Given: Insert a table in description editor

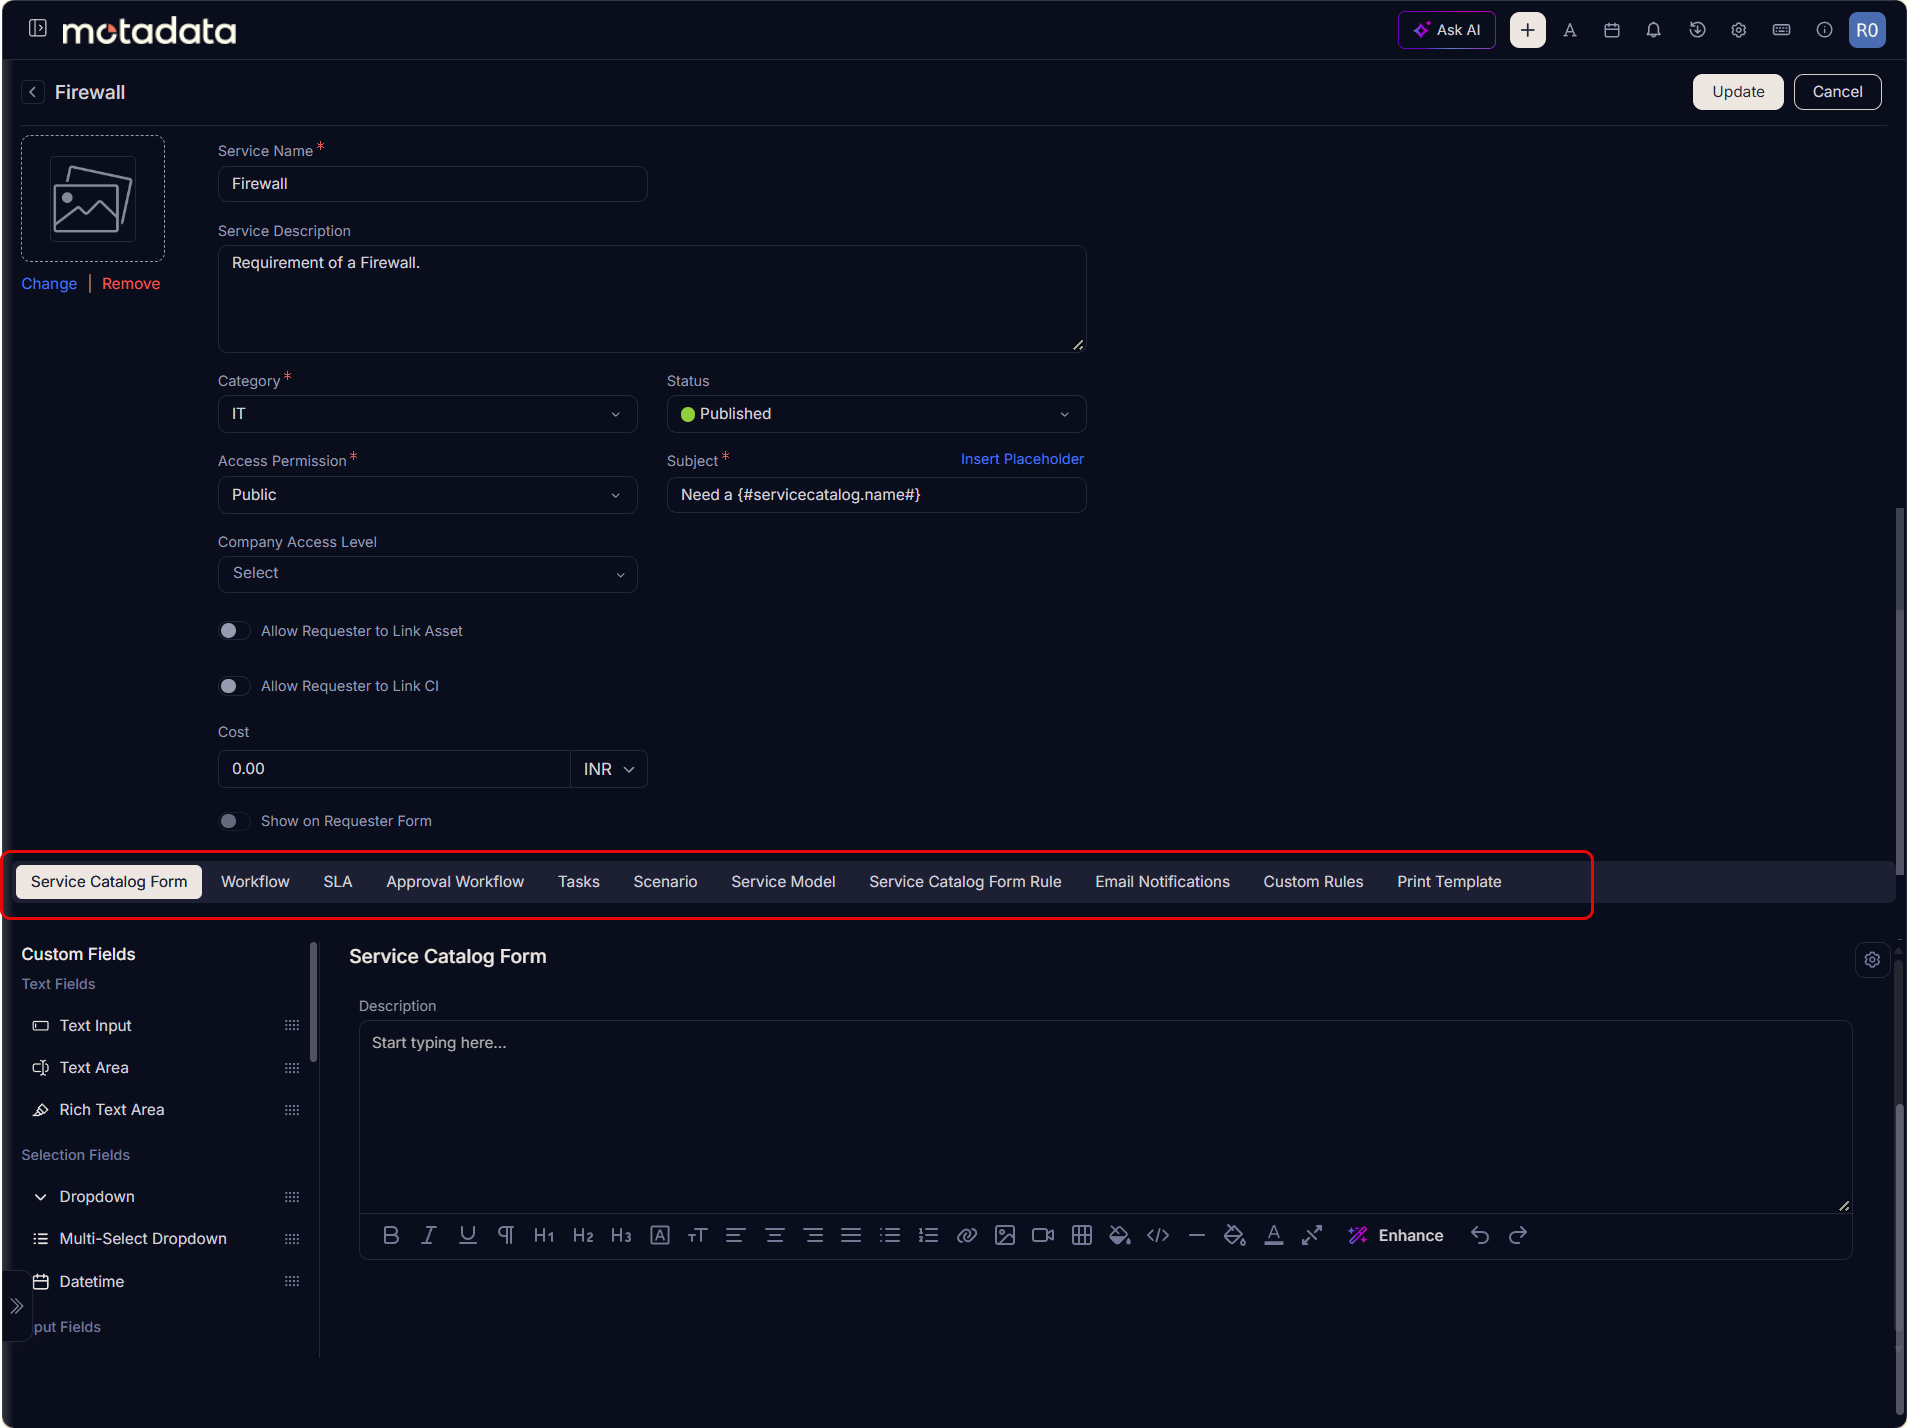Looking at the screenshot, I should 1081,1235.
